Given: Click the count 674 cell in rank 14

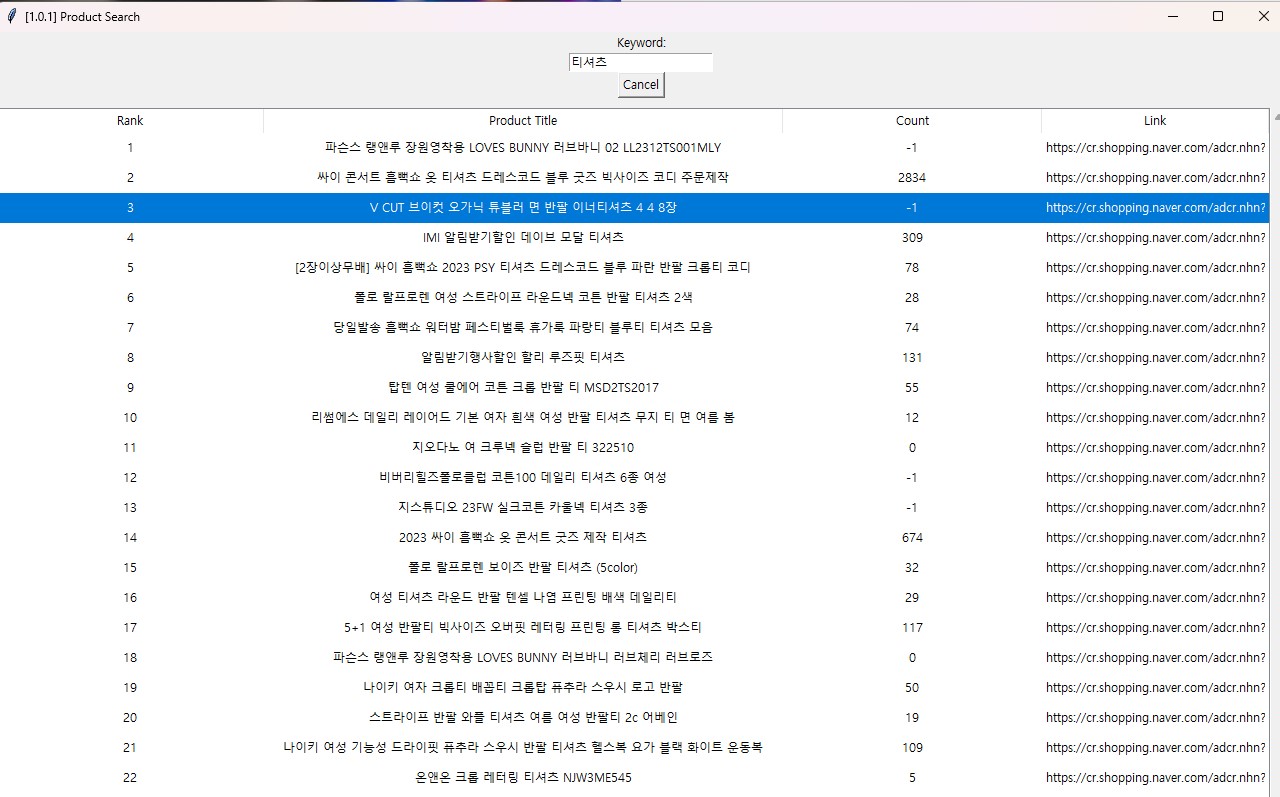Looking at the screenshot, I should (x=911, y=538).
